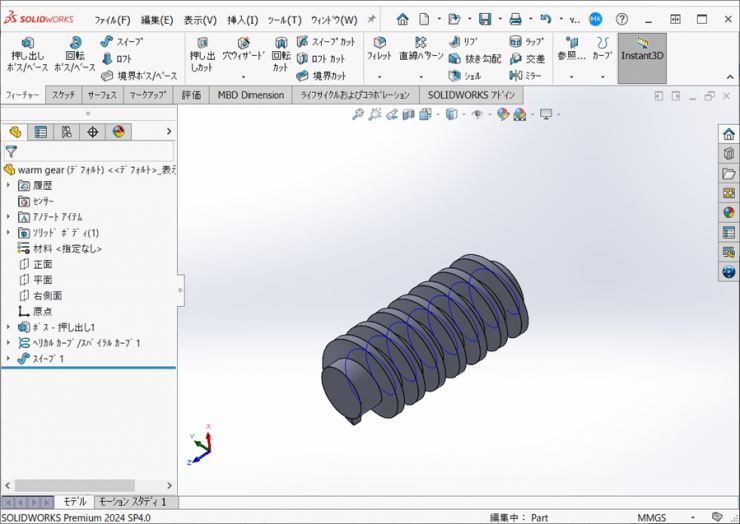
Task: Select the 正面 plane in the tree
Action: tap(42, 264)
